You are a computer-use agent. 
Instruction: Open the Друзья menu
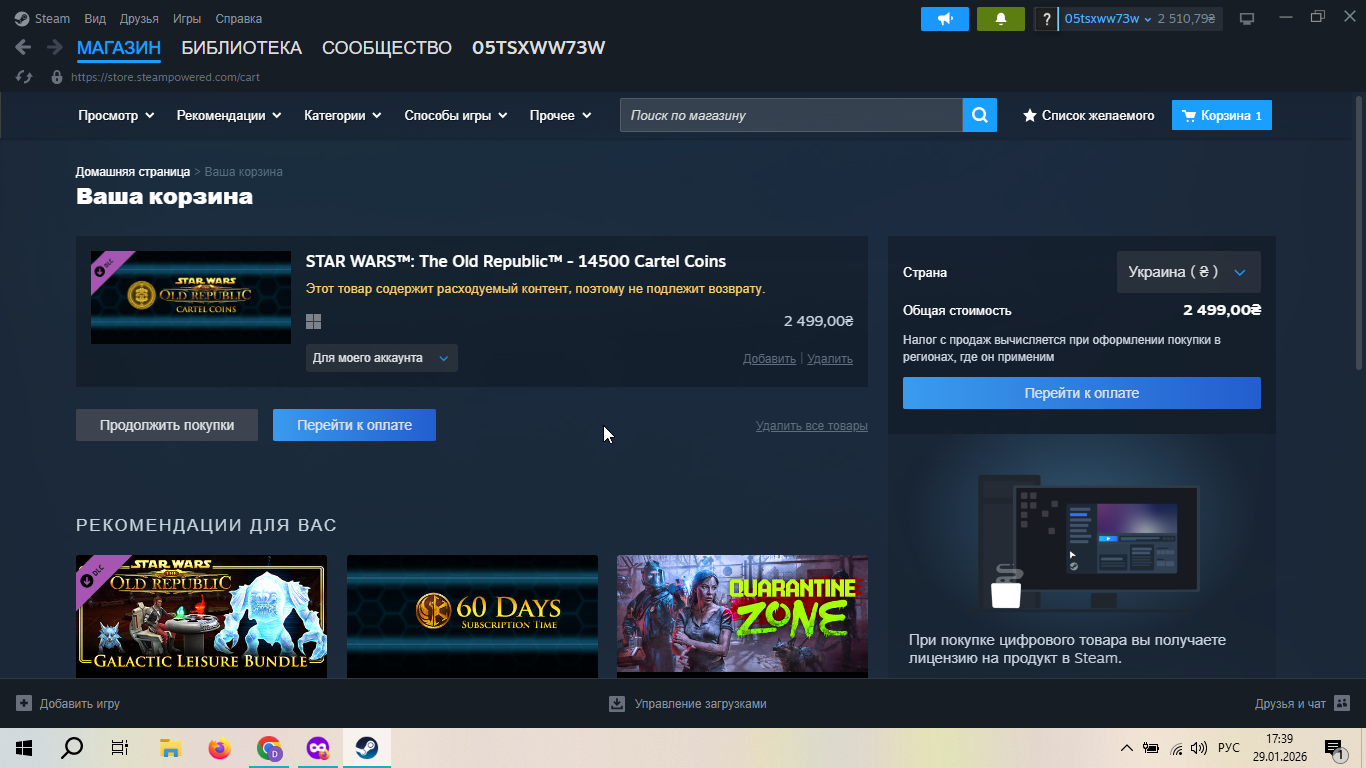139,19
